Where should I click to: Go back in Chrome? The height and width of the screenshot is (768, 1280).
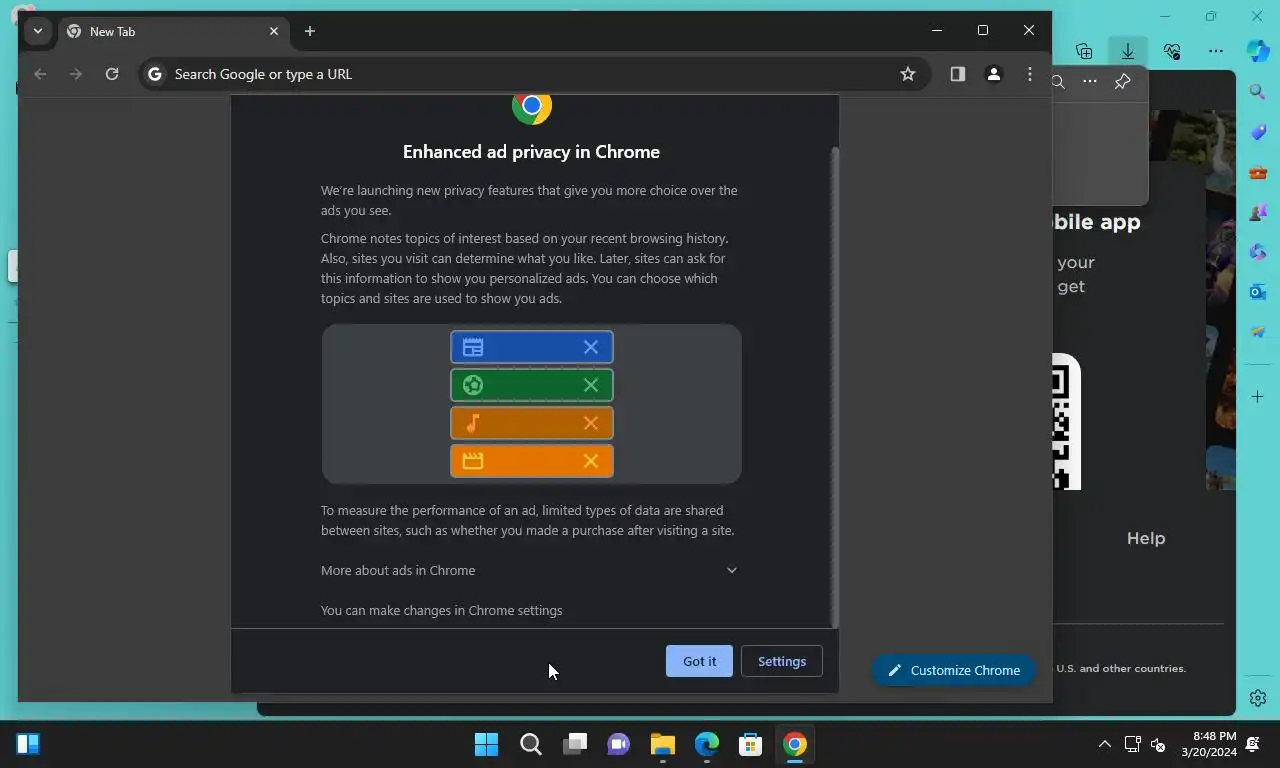[x=40, y=74]
